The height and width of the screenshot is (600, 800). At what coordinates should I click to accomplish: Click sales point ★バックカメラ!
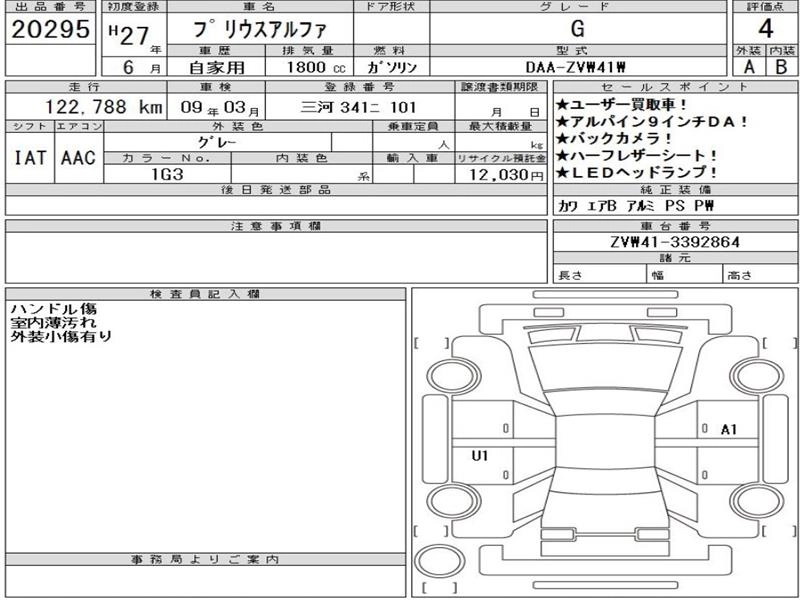tap(614, 139)
